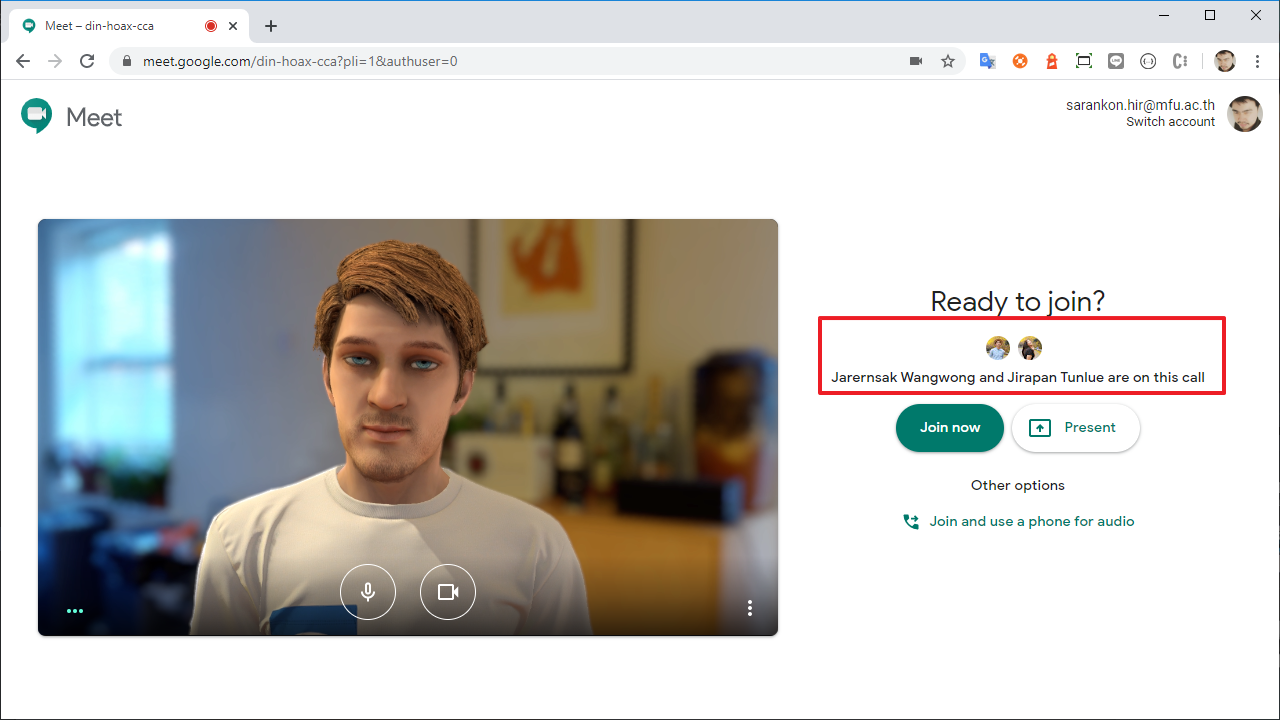Screen dimensions: 1280x720
Task: Bookmark this page with the star
Action: (948, 61)
